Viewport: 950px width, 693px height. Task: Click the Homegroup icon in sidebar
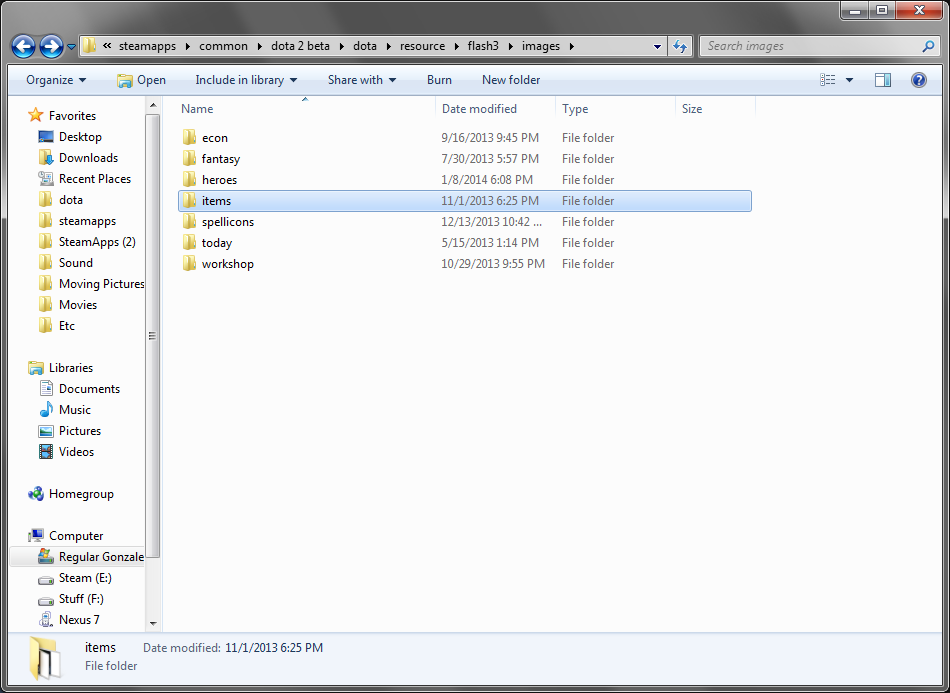(37, 494)
